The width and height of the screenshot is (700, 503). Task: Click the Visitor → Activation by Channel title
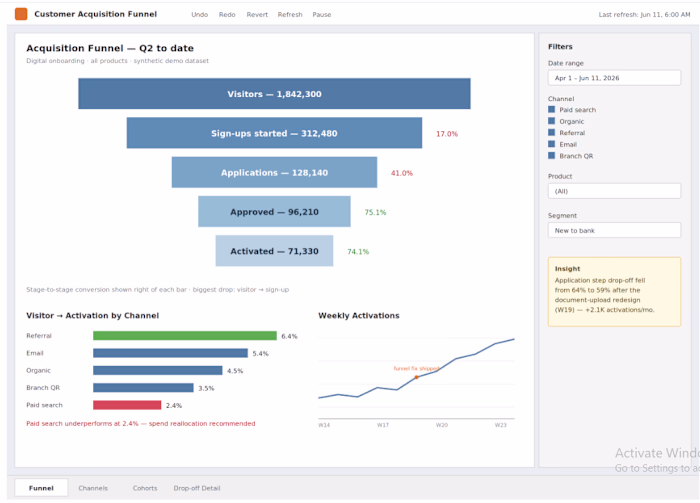(92, 316)
